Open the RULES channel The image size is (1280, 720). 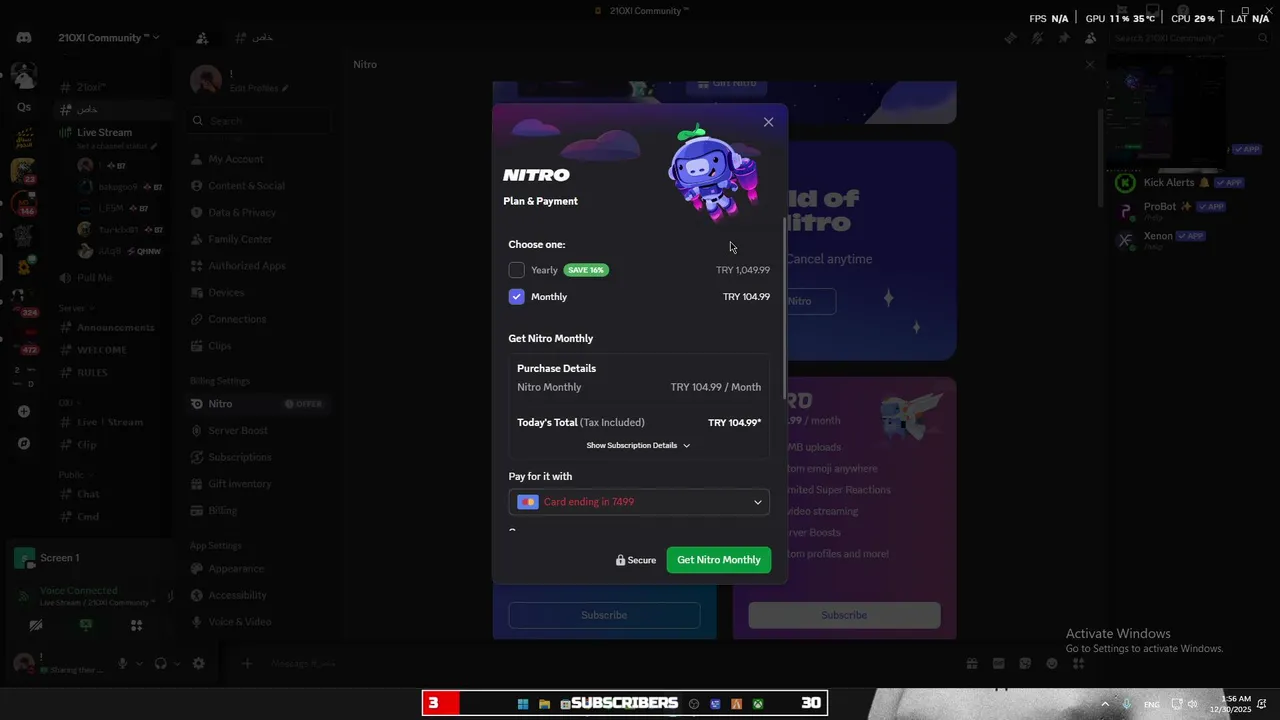pos(82,373)
